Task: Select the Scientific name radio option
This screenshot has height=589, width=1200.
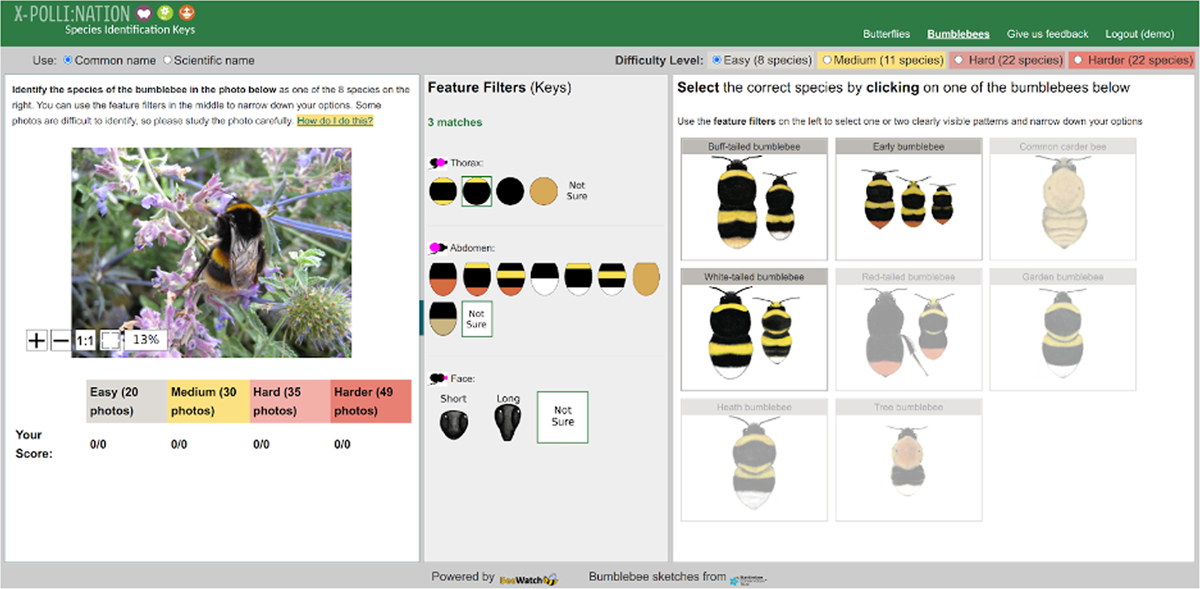Action: tap(168, 60)
